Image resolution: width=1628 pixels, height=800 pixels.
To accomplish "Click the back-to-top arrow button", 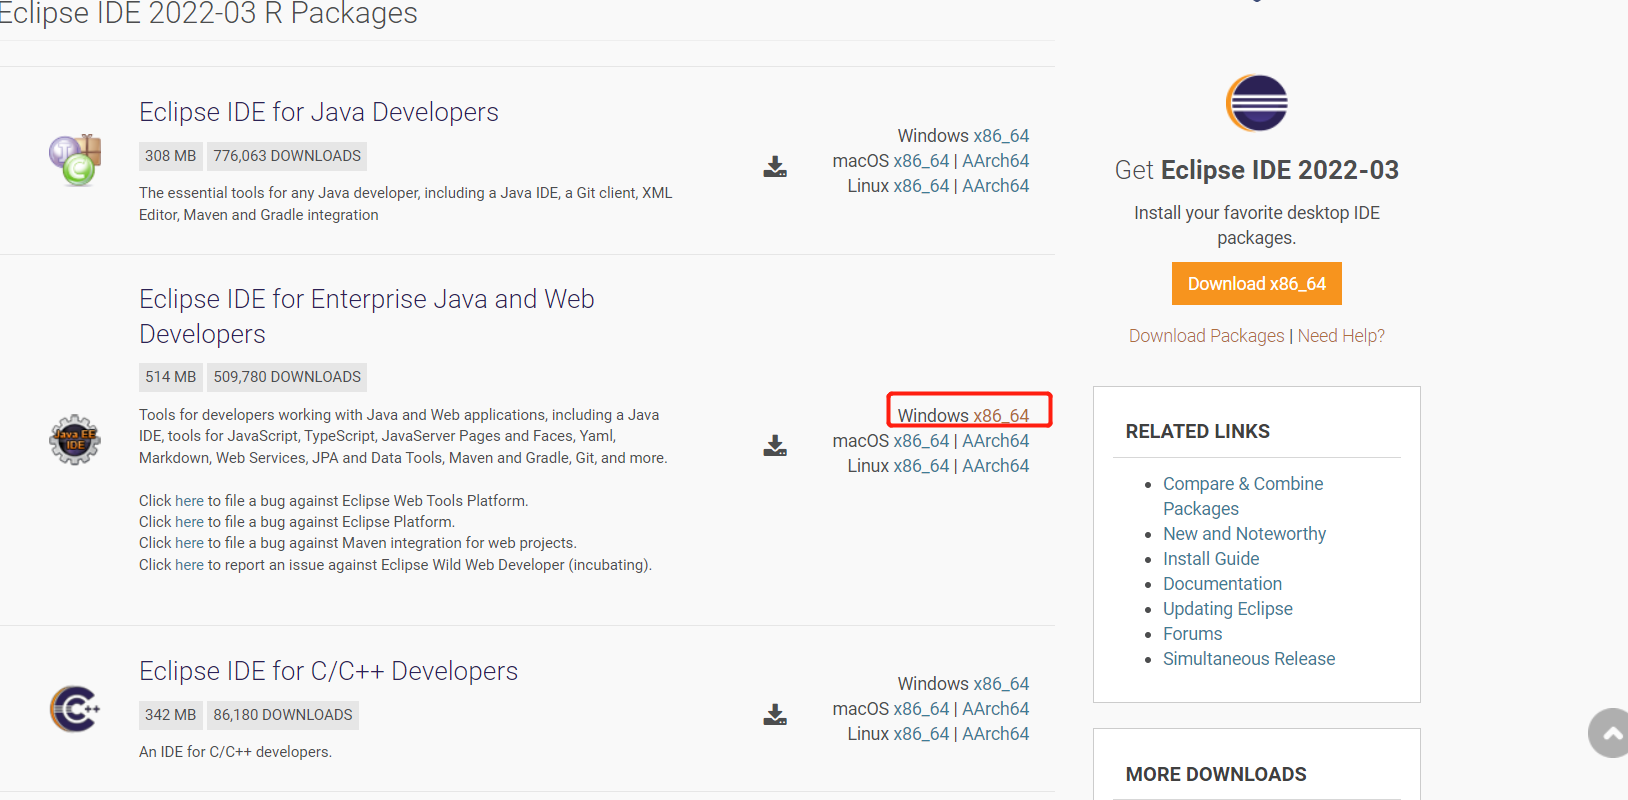I will (1608, 733).
